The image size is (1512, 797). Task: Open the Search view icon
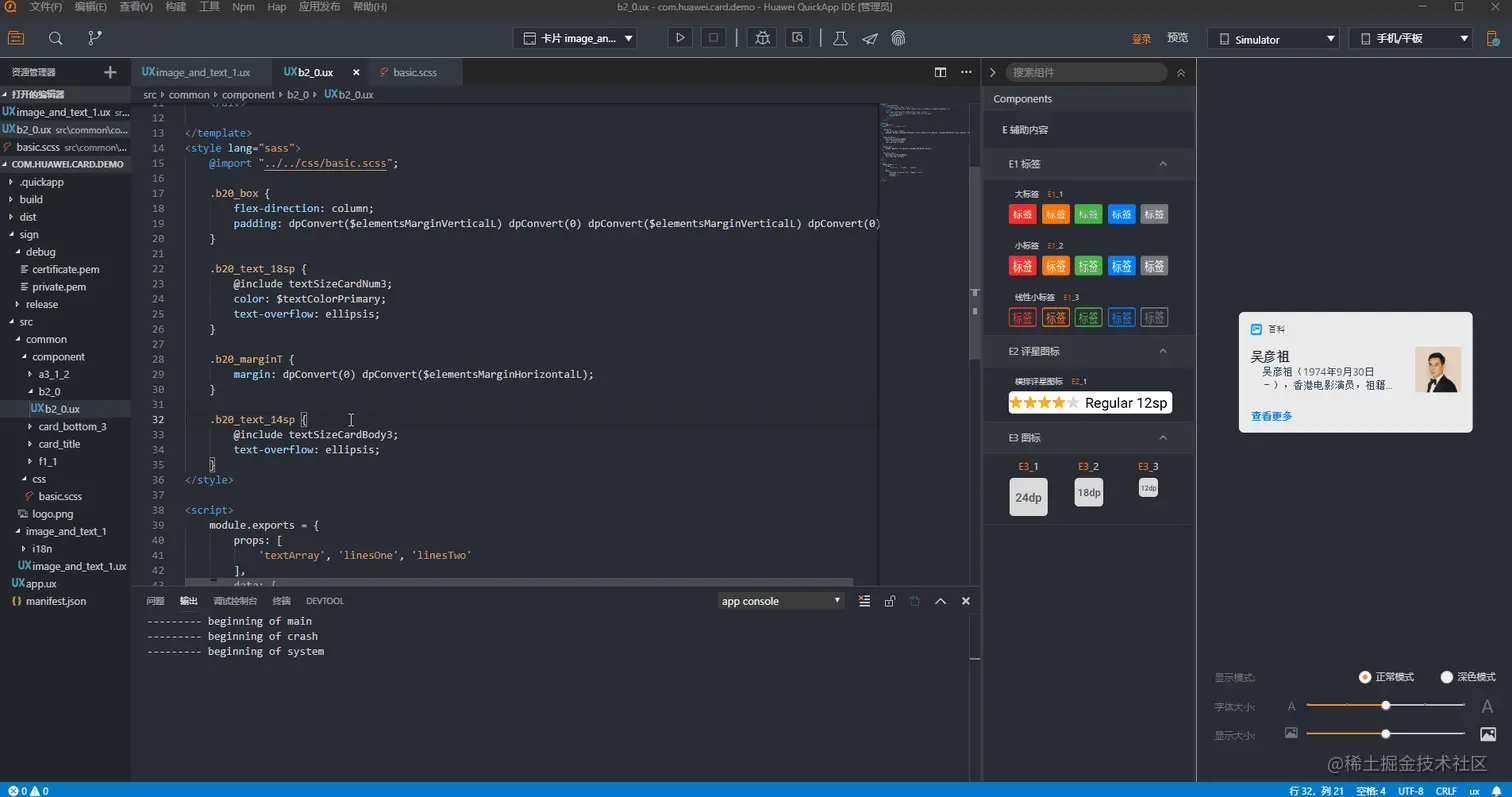coord(56,38)
